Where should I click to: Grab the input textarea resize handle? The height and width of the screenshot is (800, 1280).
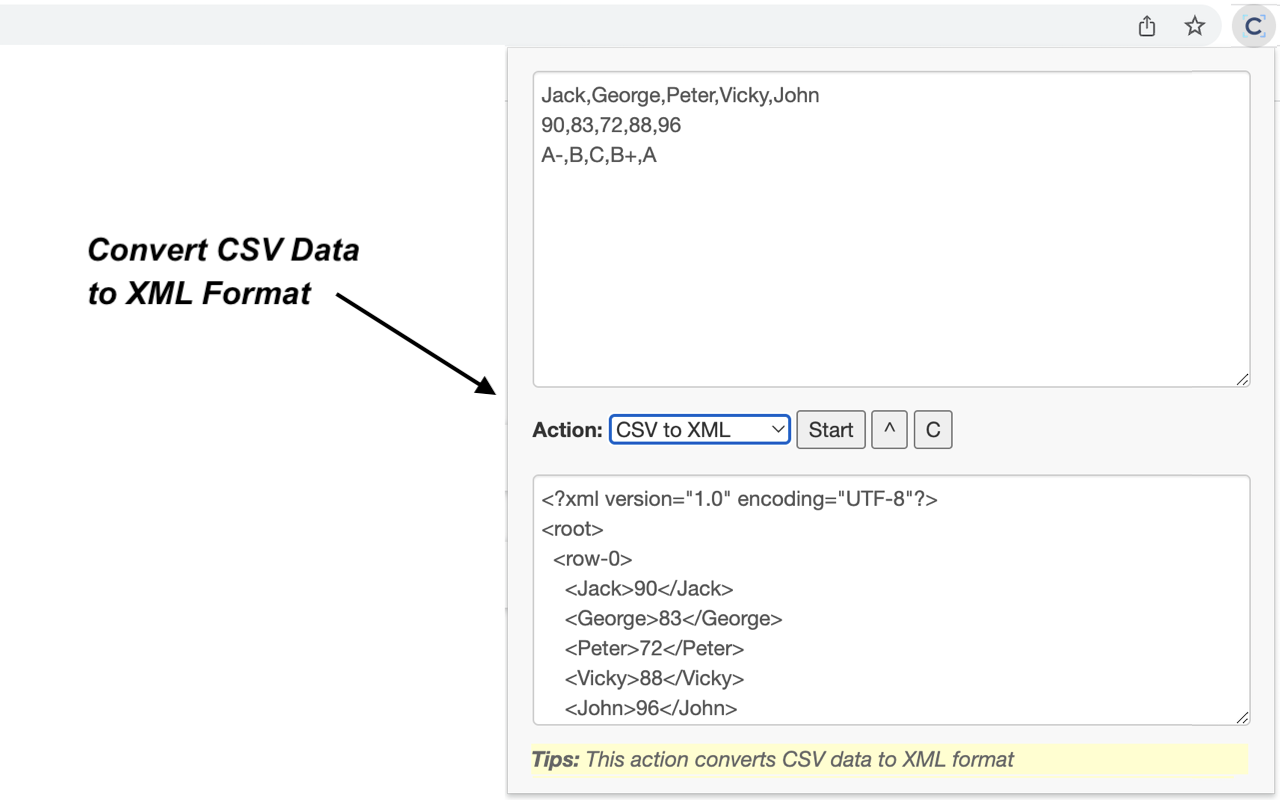[1242, 379]
